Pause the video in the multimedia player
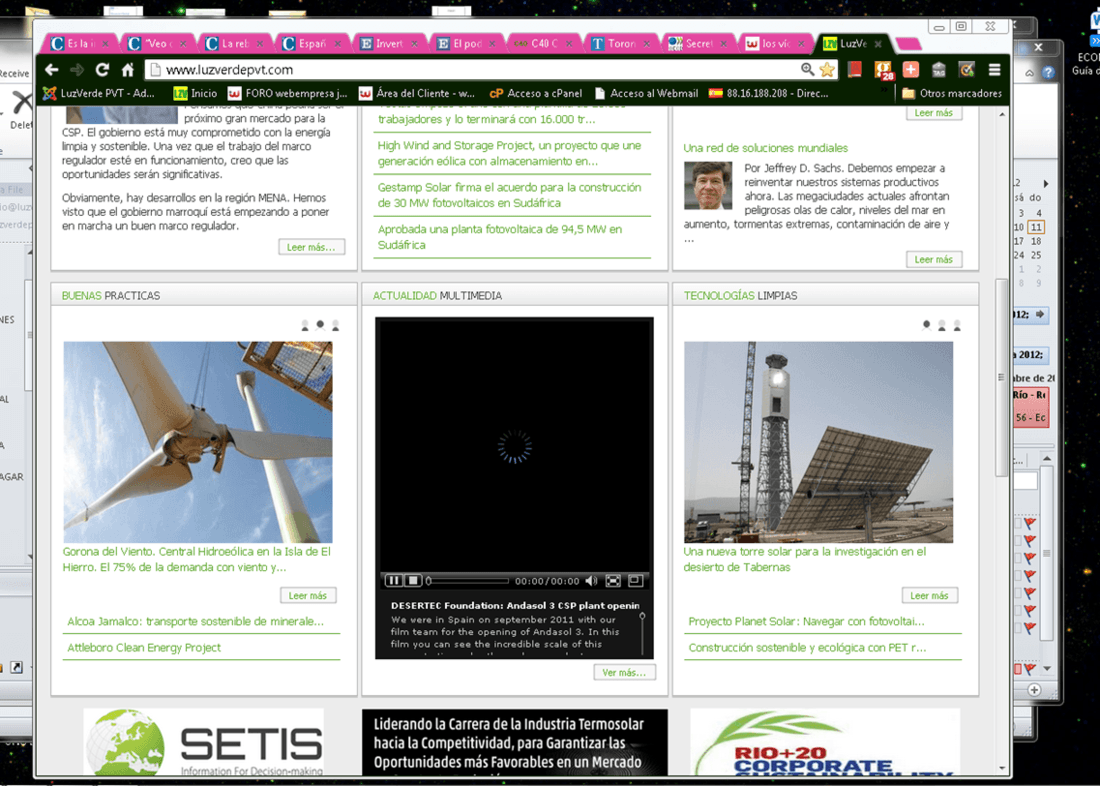 [x=394, y=580]
